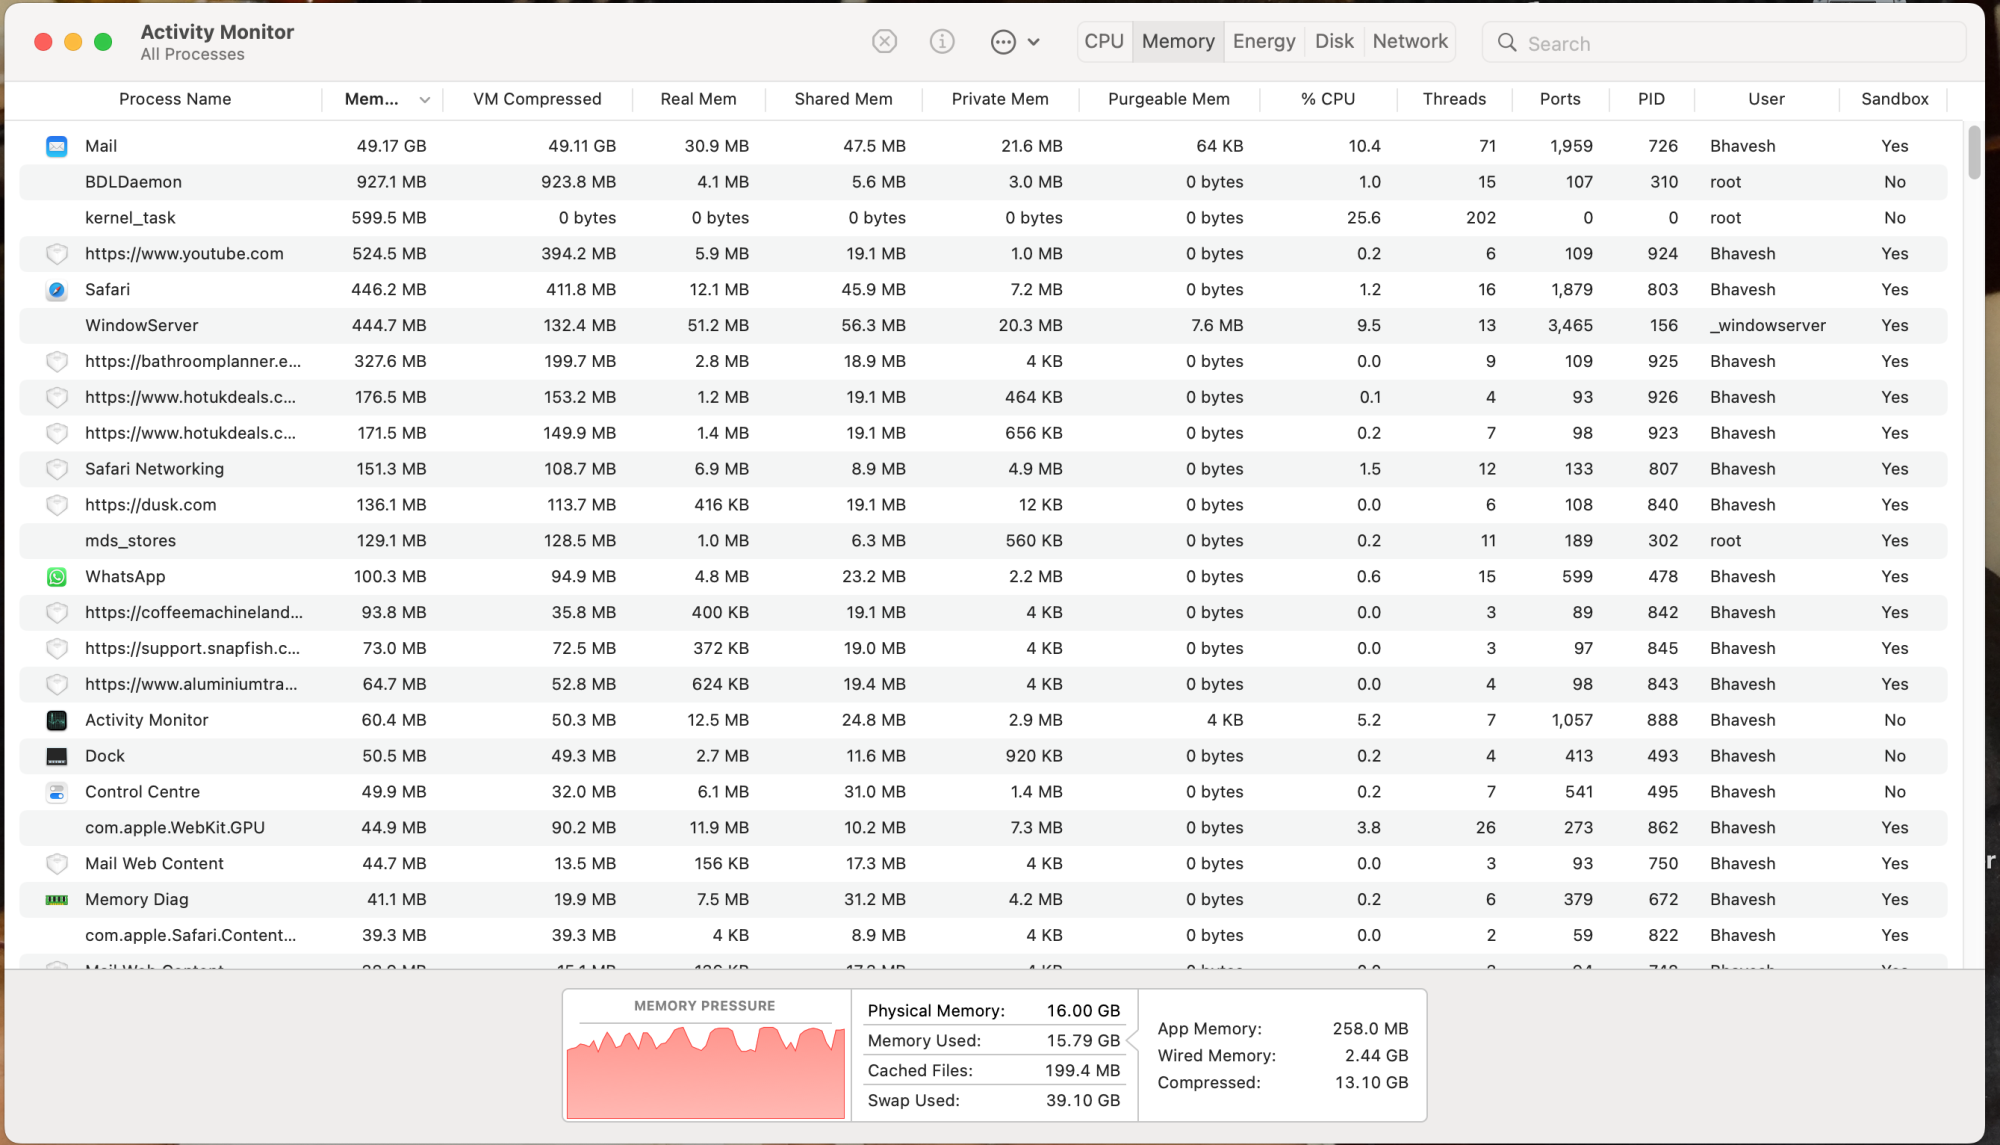2000x1145 pixels.
Task: Sort by Process Name column header
Action: pos(175,99)
